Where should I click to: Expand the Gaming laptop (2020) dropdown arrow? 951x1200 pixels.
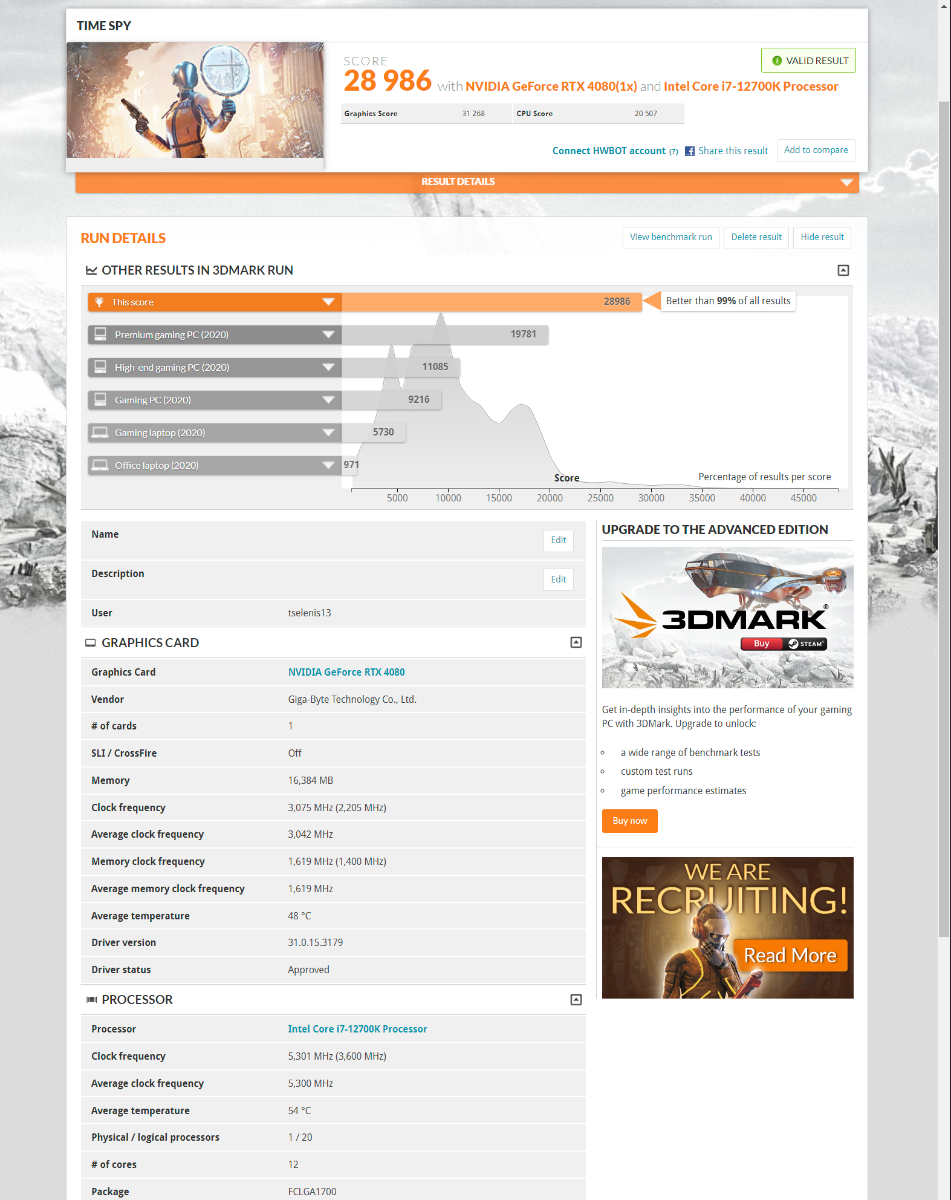click(328, 433)
